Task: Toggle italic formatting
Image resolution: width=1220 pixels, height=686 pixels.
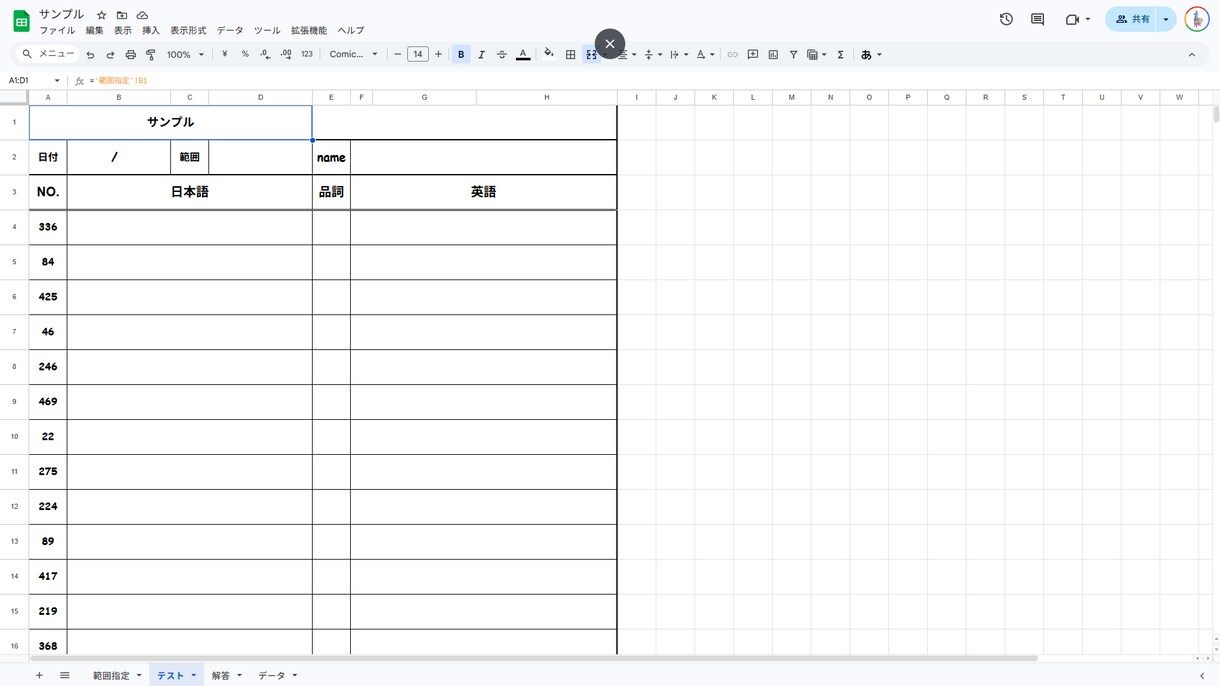Action: (x=481, y=55)
